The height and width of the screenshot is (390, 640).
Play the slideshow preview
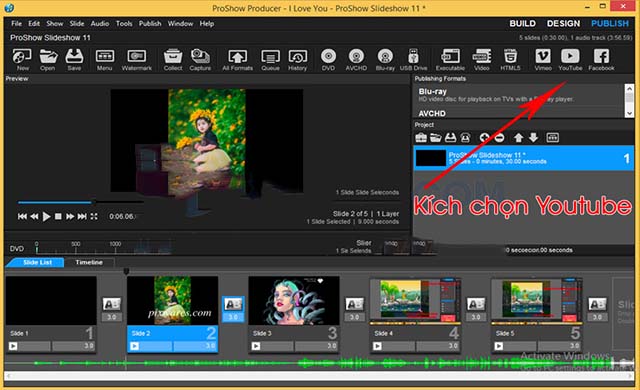coord(47,216)
